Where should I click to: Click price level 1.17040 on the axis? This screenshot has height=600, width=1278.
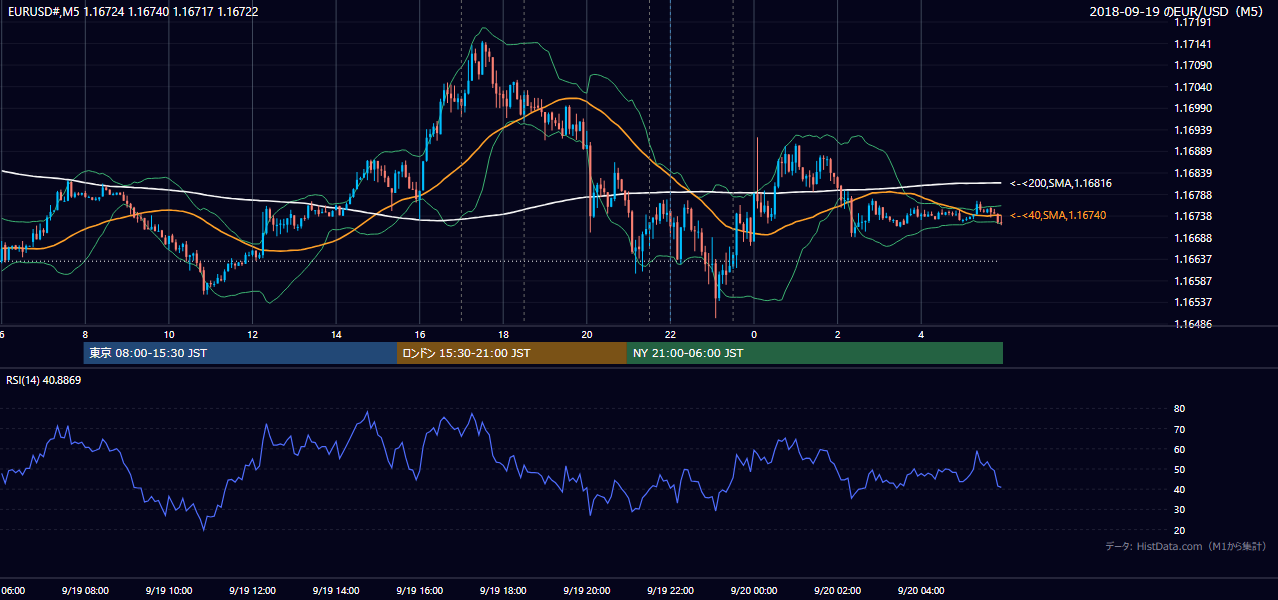(x=1194, y=87)
